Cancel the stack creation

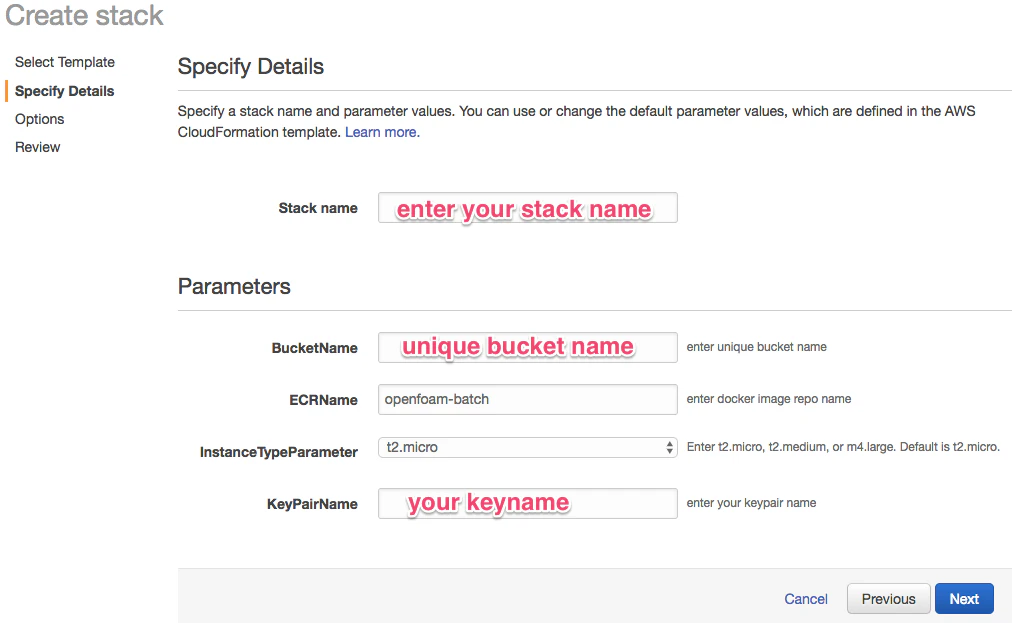pos(805,599)
